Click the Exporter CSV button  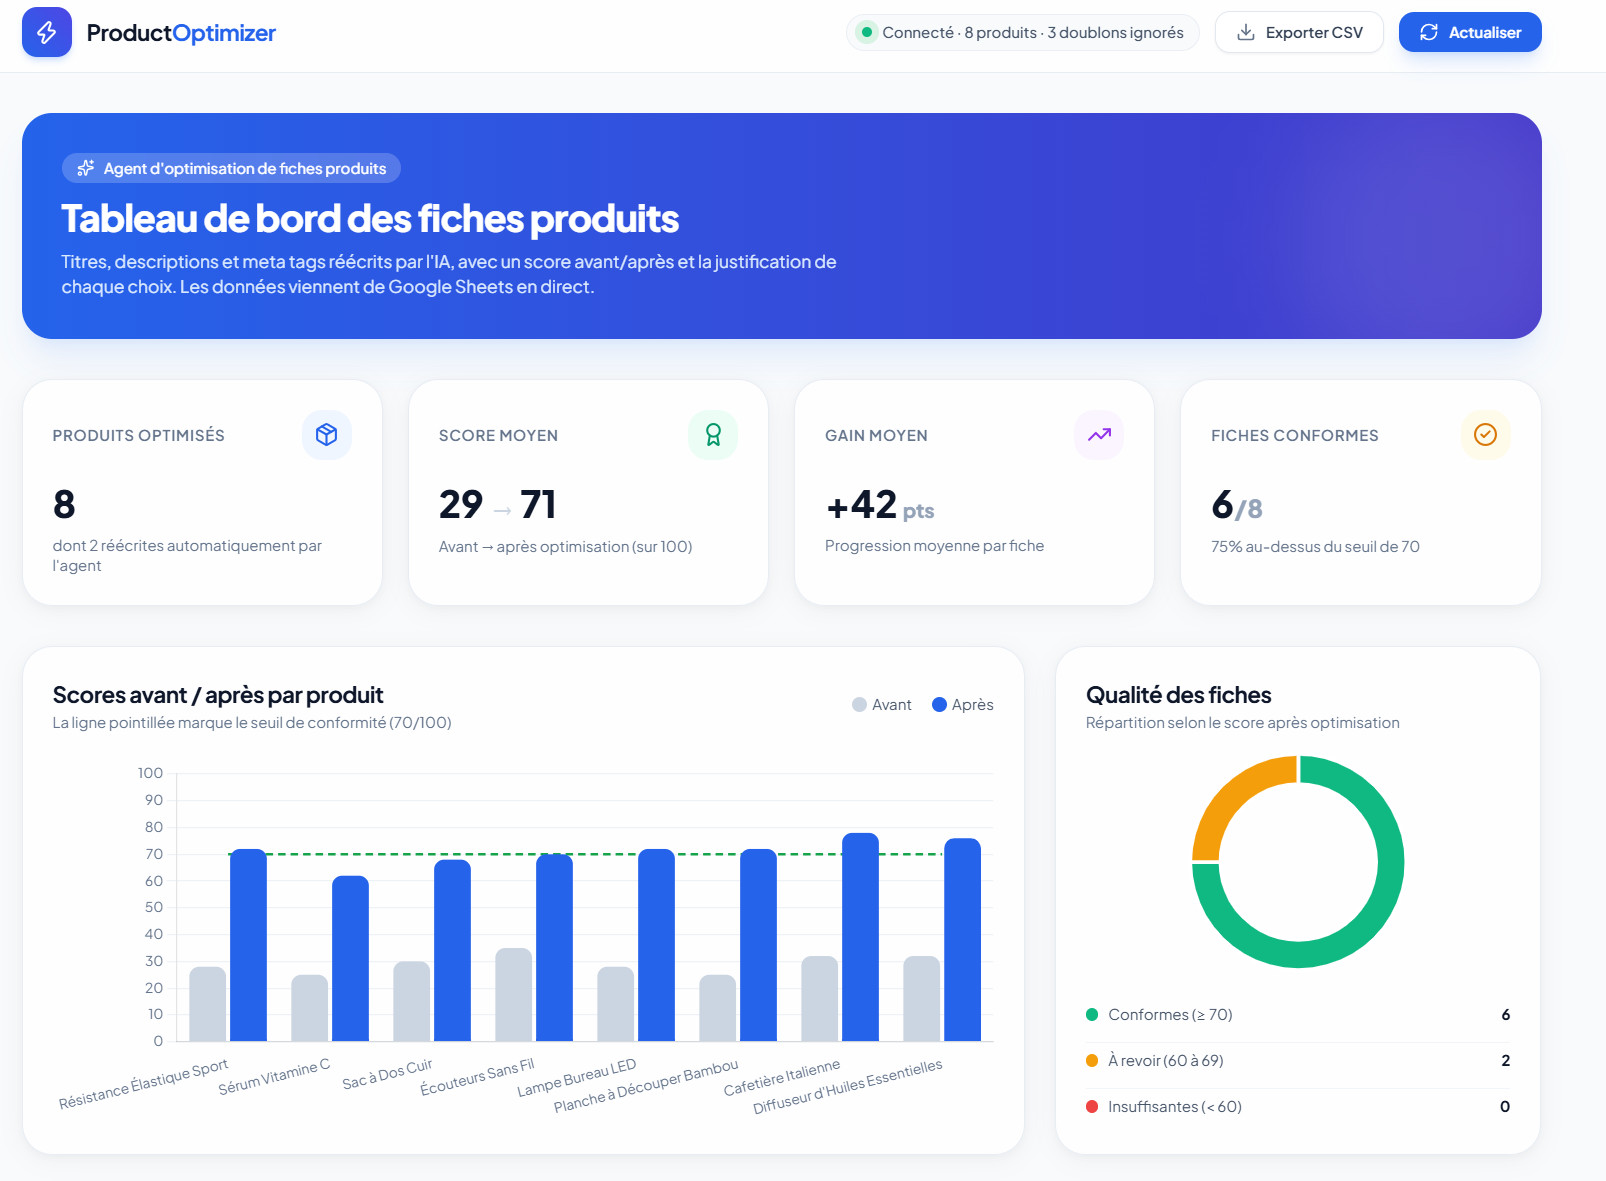coord(1299,32)
